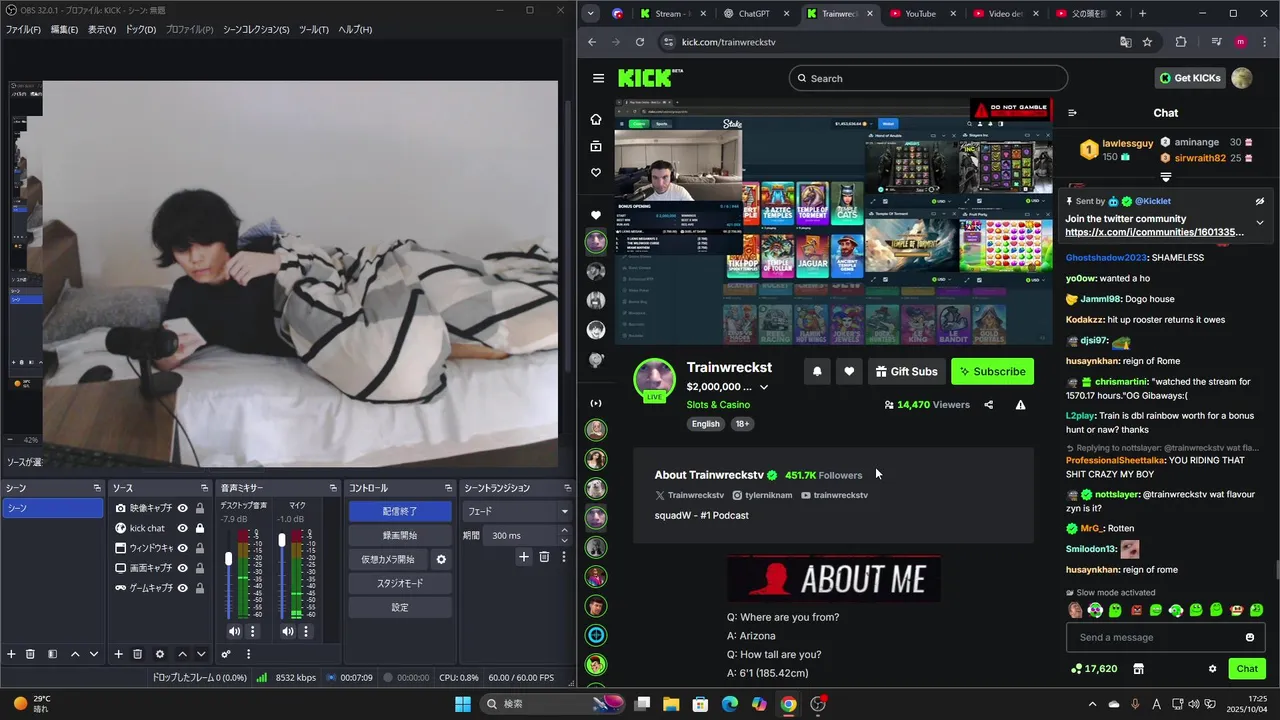Viewport: 1280px width, 720px height.
Task: Click 録画開始 to start recording
Action: [x=400, y=535]
